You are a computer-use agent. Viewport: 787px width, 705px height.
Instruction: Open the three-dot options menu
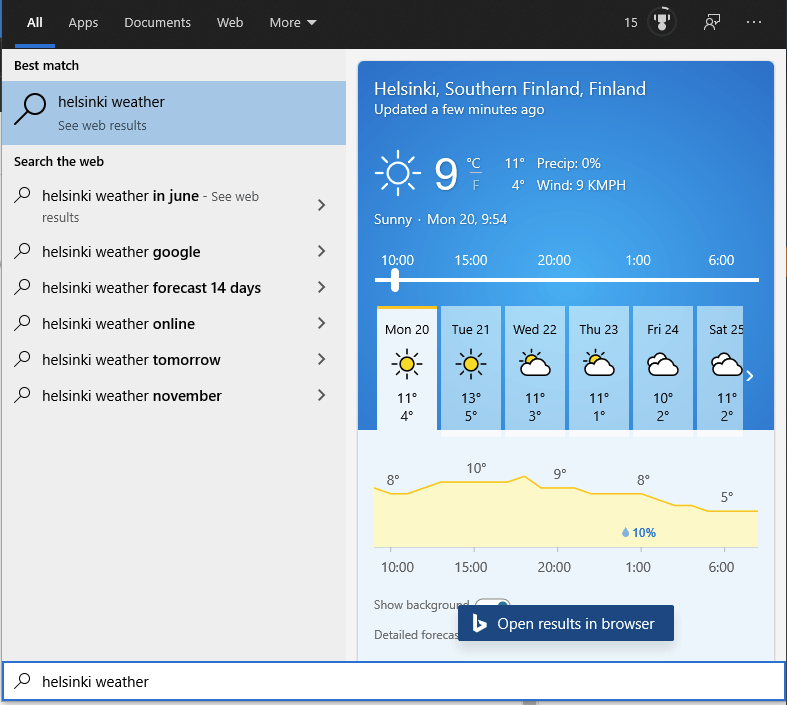coord(753,22)
